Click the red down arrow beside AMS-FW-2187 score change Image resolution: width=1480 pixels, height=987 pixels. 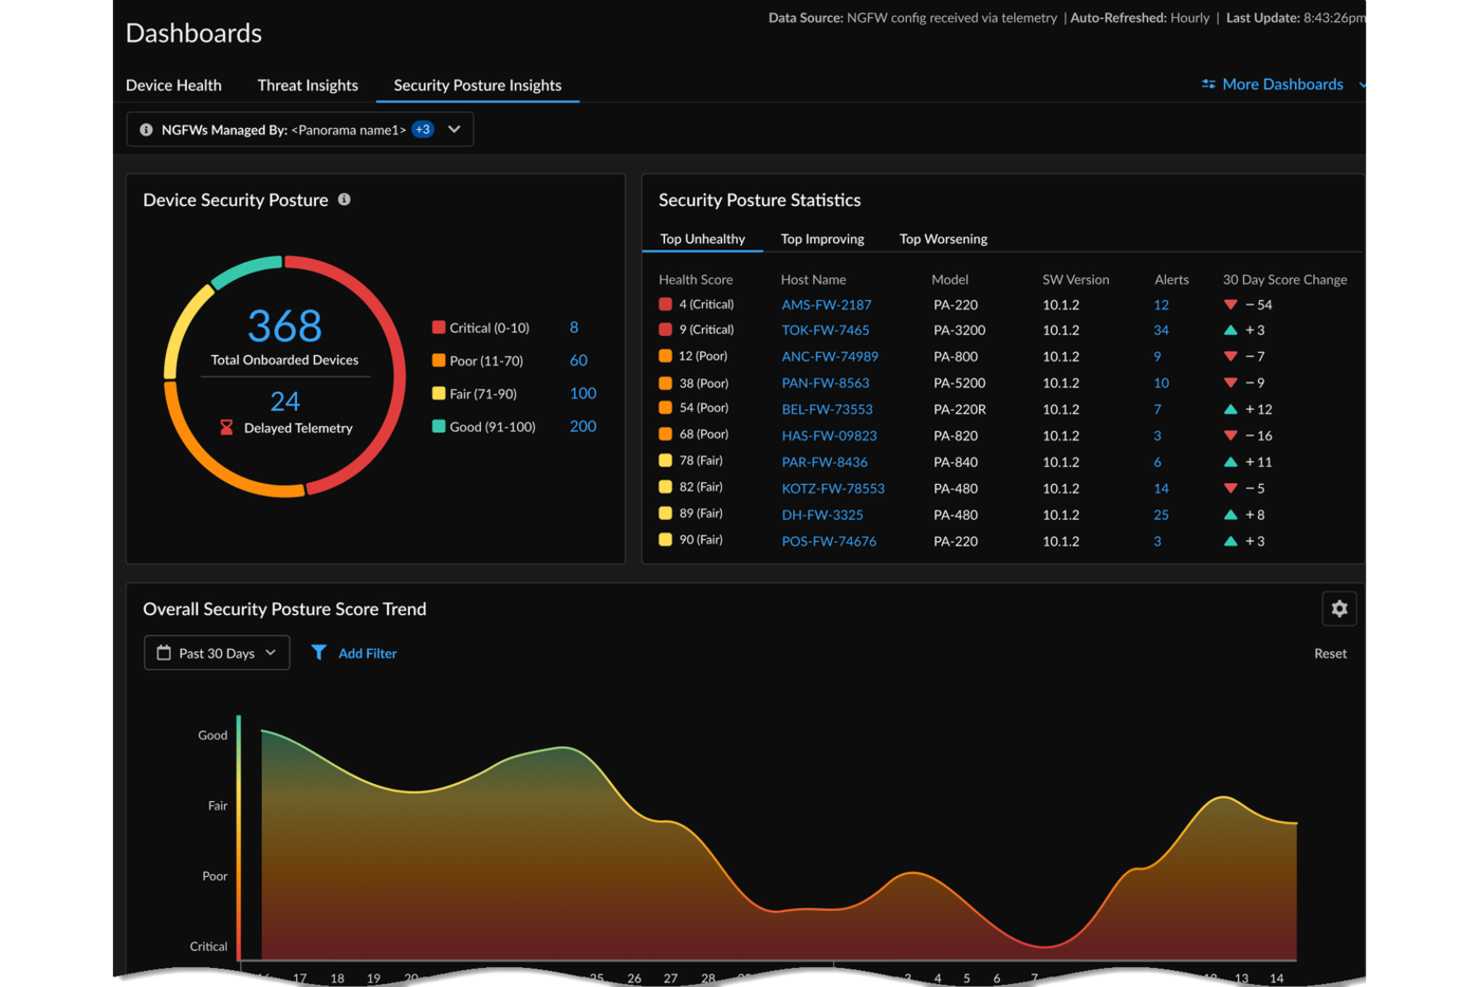pos(1228,304)
